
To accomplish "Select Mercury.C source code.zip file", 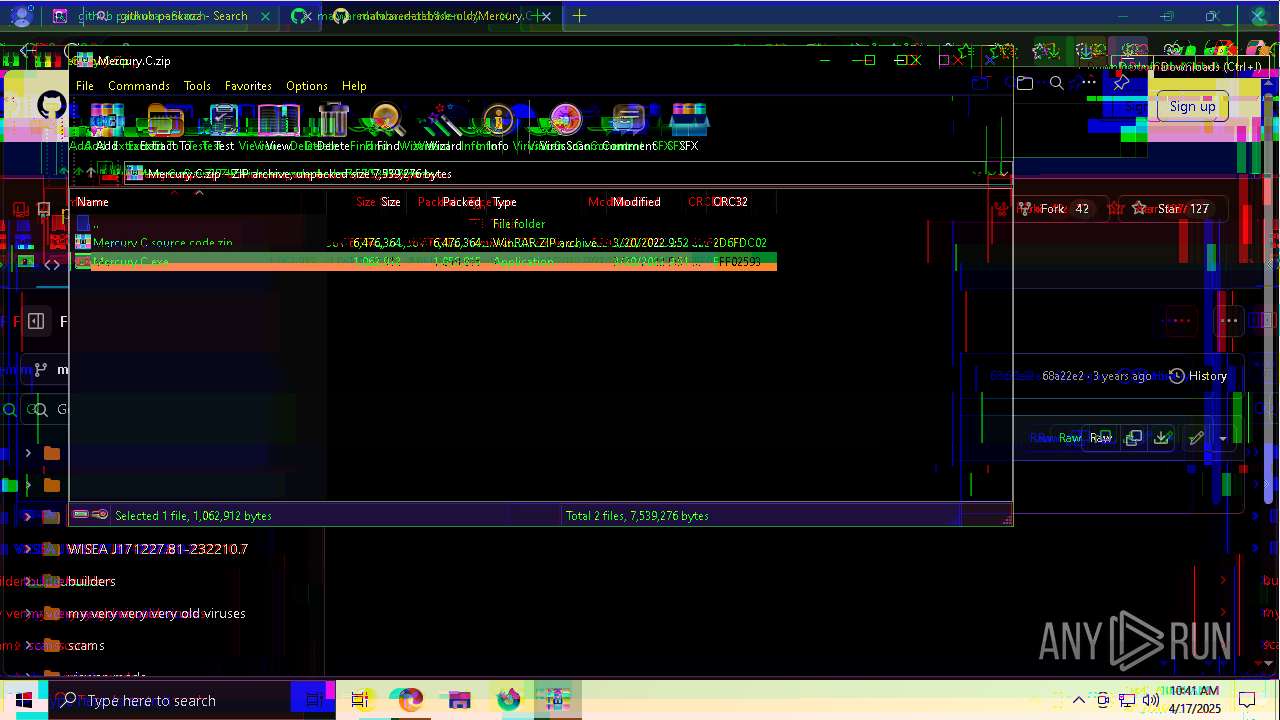I will pyautogui.click(x=424, y=243).
